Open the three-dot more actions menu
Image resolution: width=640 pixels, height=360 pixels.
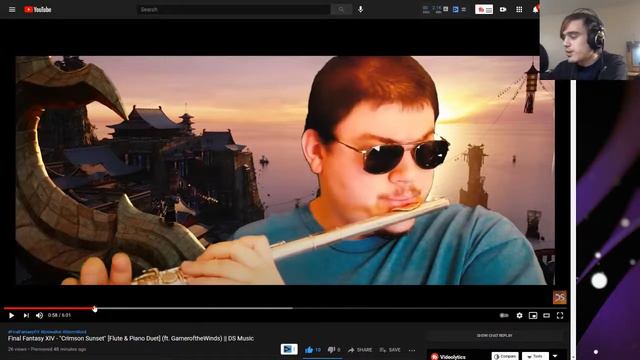point(412,350)
